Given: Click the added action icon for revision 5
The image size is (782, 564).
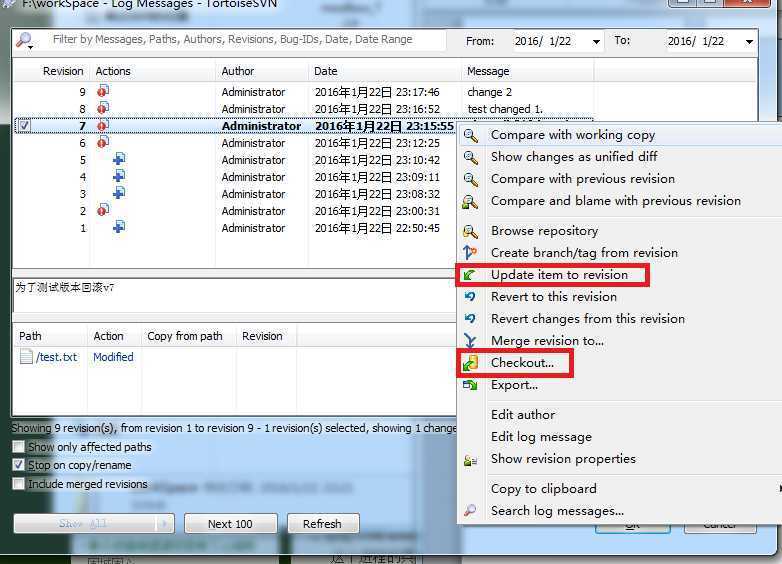Looking at the screenshot, I should coord(119,160).
